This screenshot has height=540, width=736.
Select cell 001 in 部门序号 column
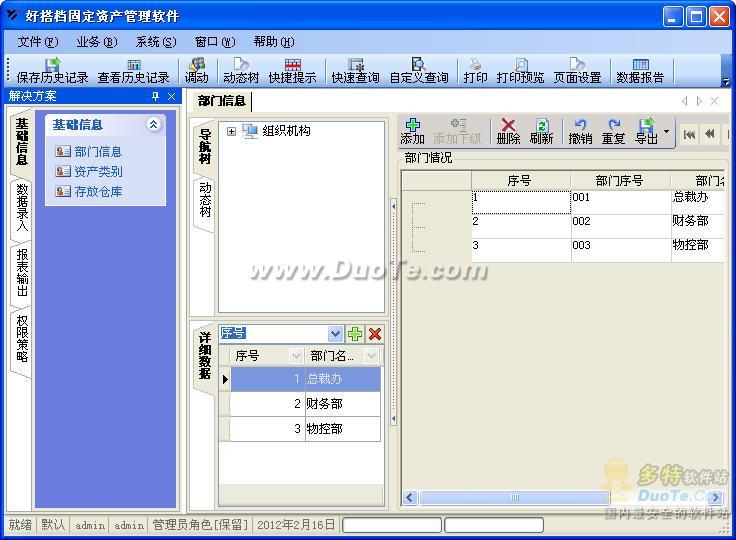(621, 202)
